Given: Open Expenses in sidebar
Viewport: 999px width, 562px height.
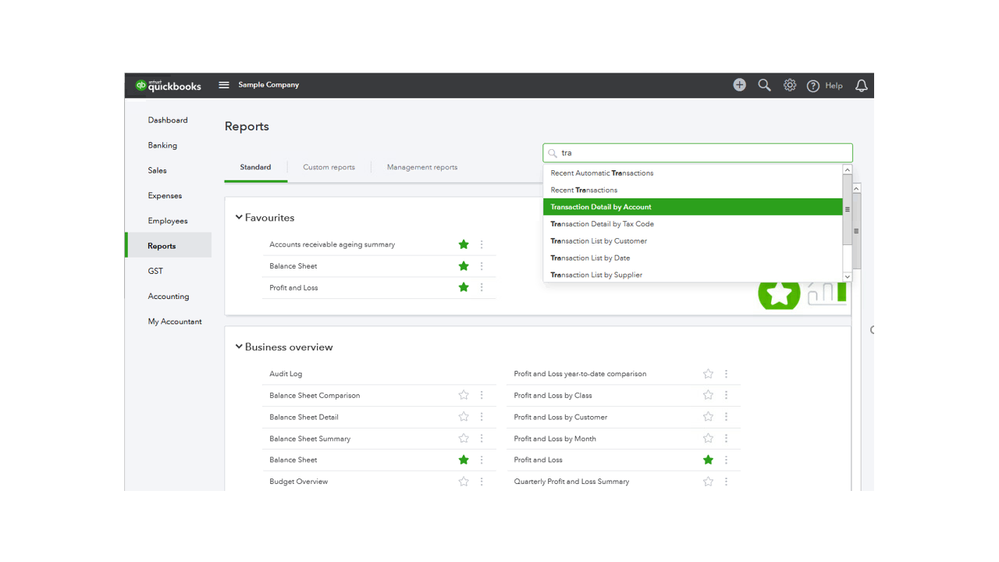Looking at the screenshot, I should [x=165, y=196].
